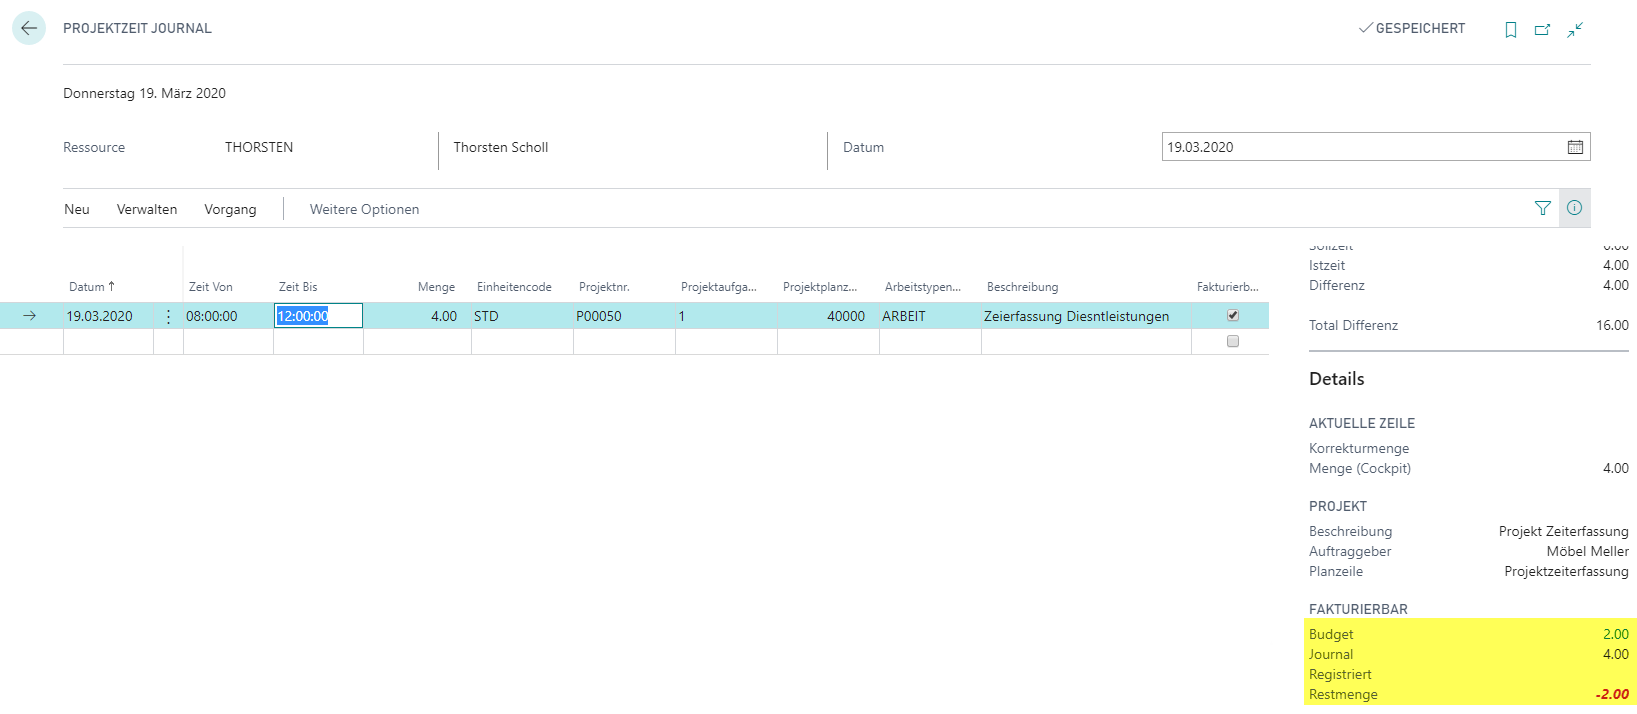1637x714 pixels.
Task: Click the Journal value 4.00
Action: 1616,654
